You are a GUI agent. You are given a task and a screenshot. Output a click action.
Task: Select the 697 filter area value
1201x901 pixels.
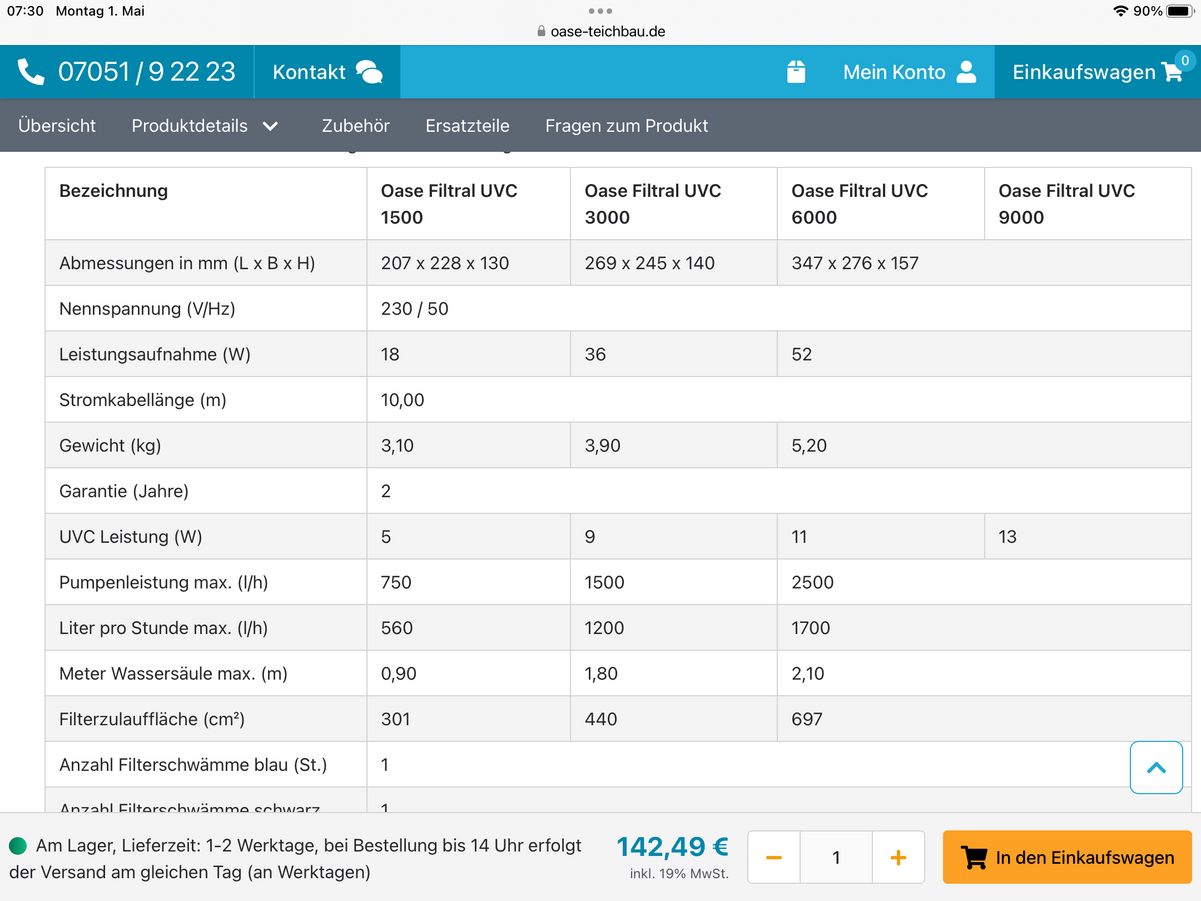[x=807, y=719]
